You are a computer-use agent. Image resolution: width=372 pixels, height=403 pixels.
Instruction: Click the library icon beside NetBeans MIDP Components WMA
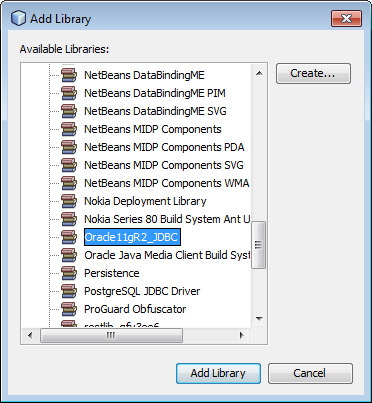[x=69, y=183]
